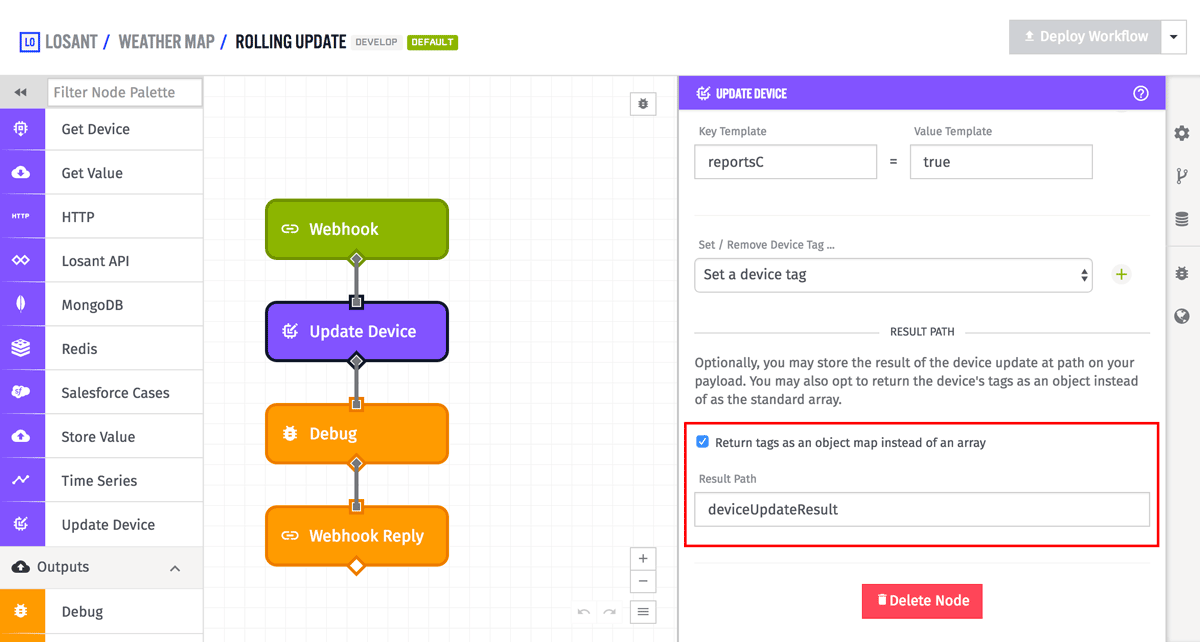Image resolution: width=1200 pixels, height=642 pixels.
Task: Undo the last canvas action
Action: pyautogui.click(x=584, y=611)
